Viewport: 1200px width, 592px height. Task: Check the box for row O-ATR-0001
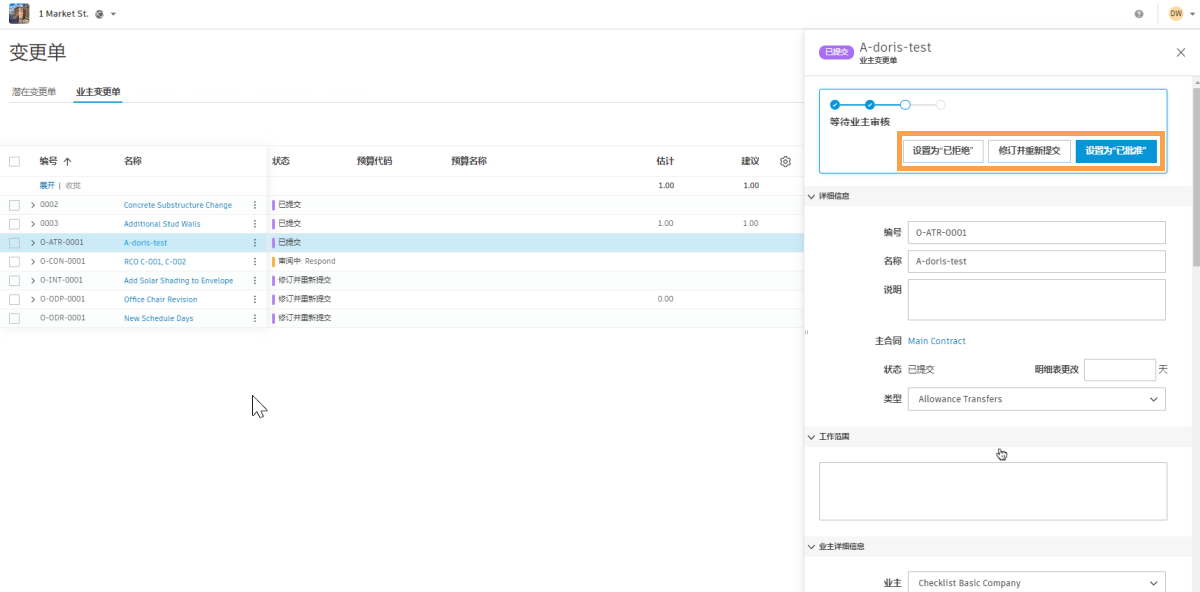[14, 243]
